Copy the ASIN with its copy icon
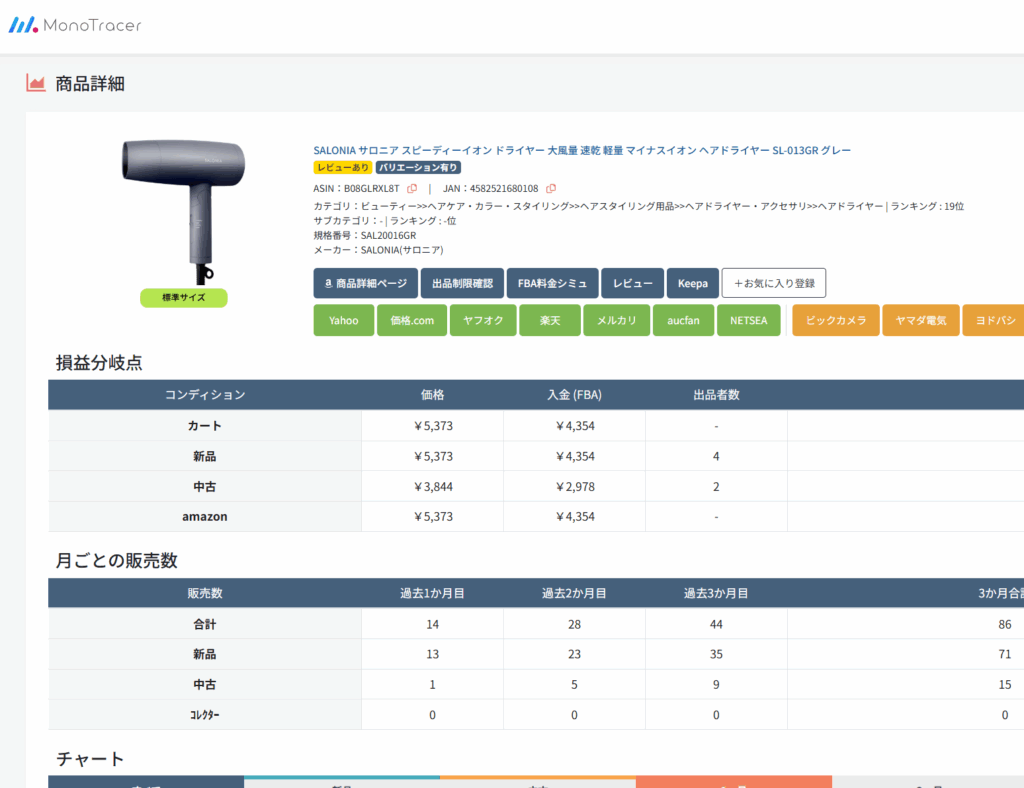1024x788 pixels. (x=412, y=189)
